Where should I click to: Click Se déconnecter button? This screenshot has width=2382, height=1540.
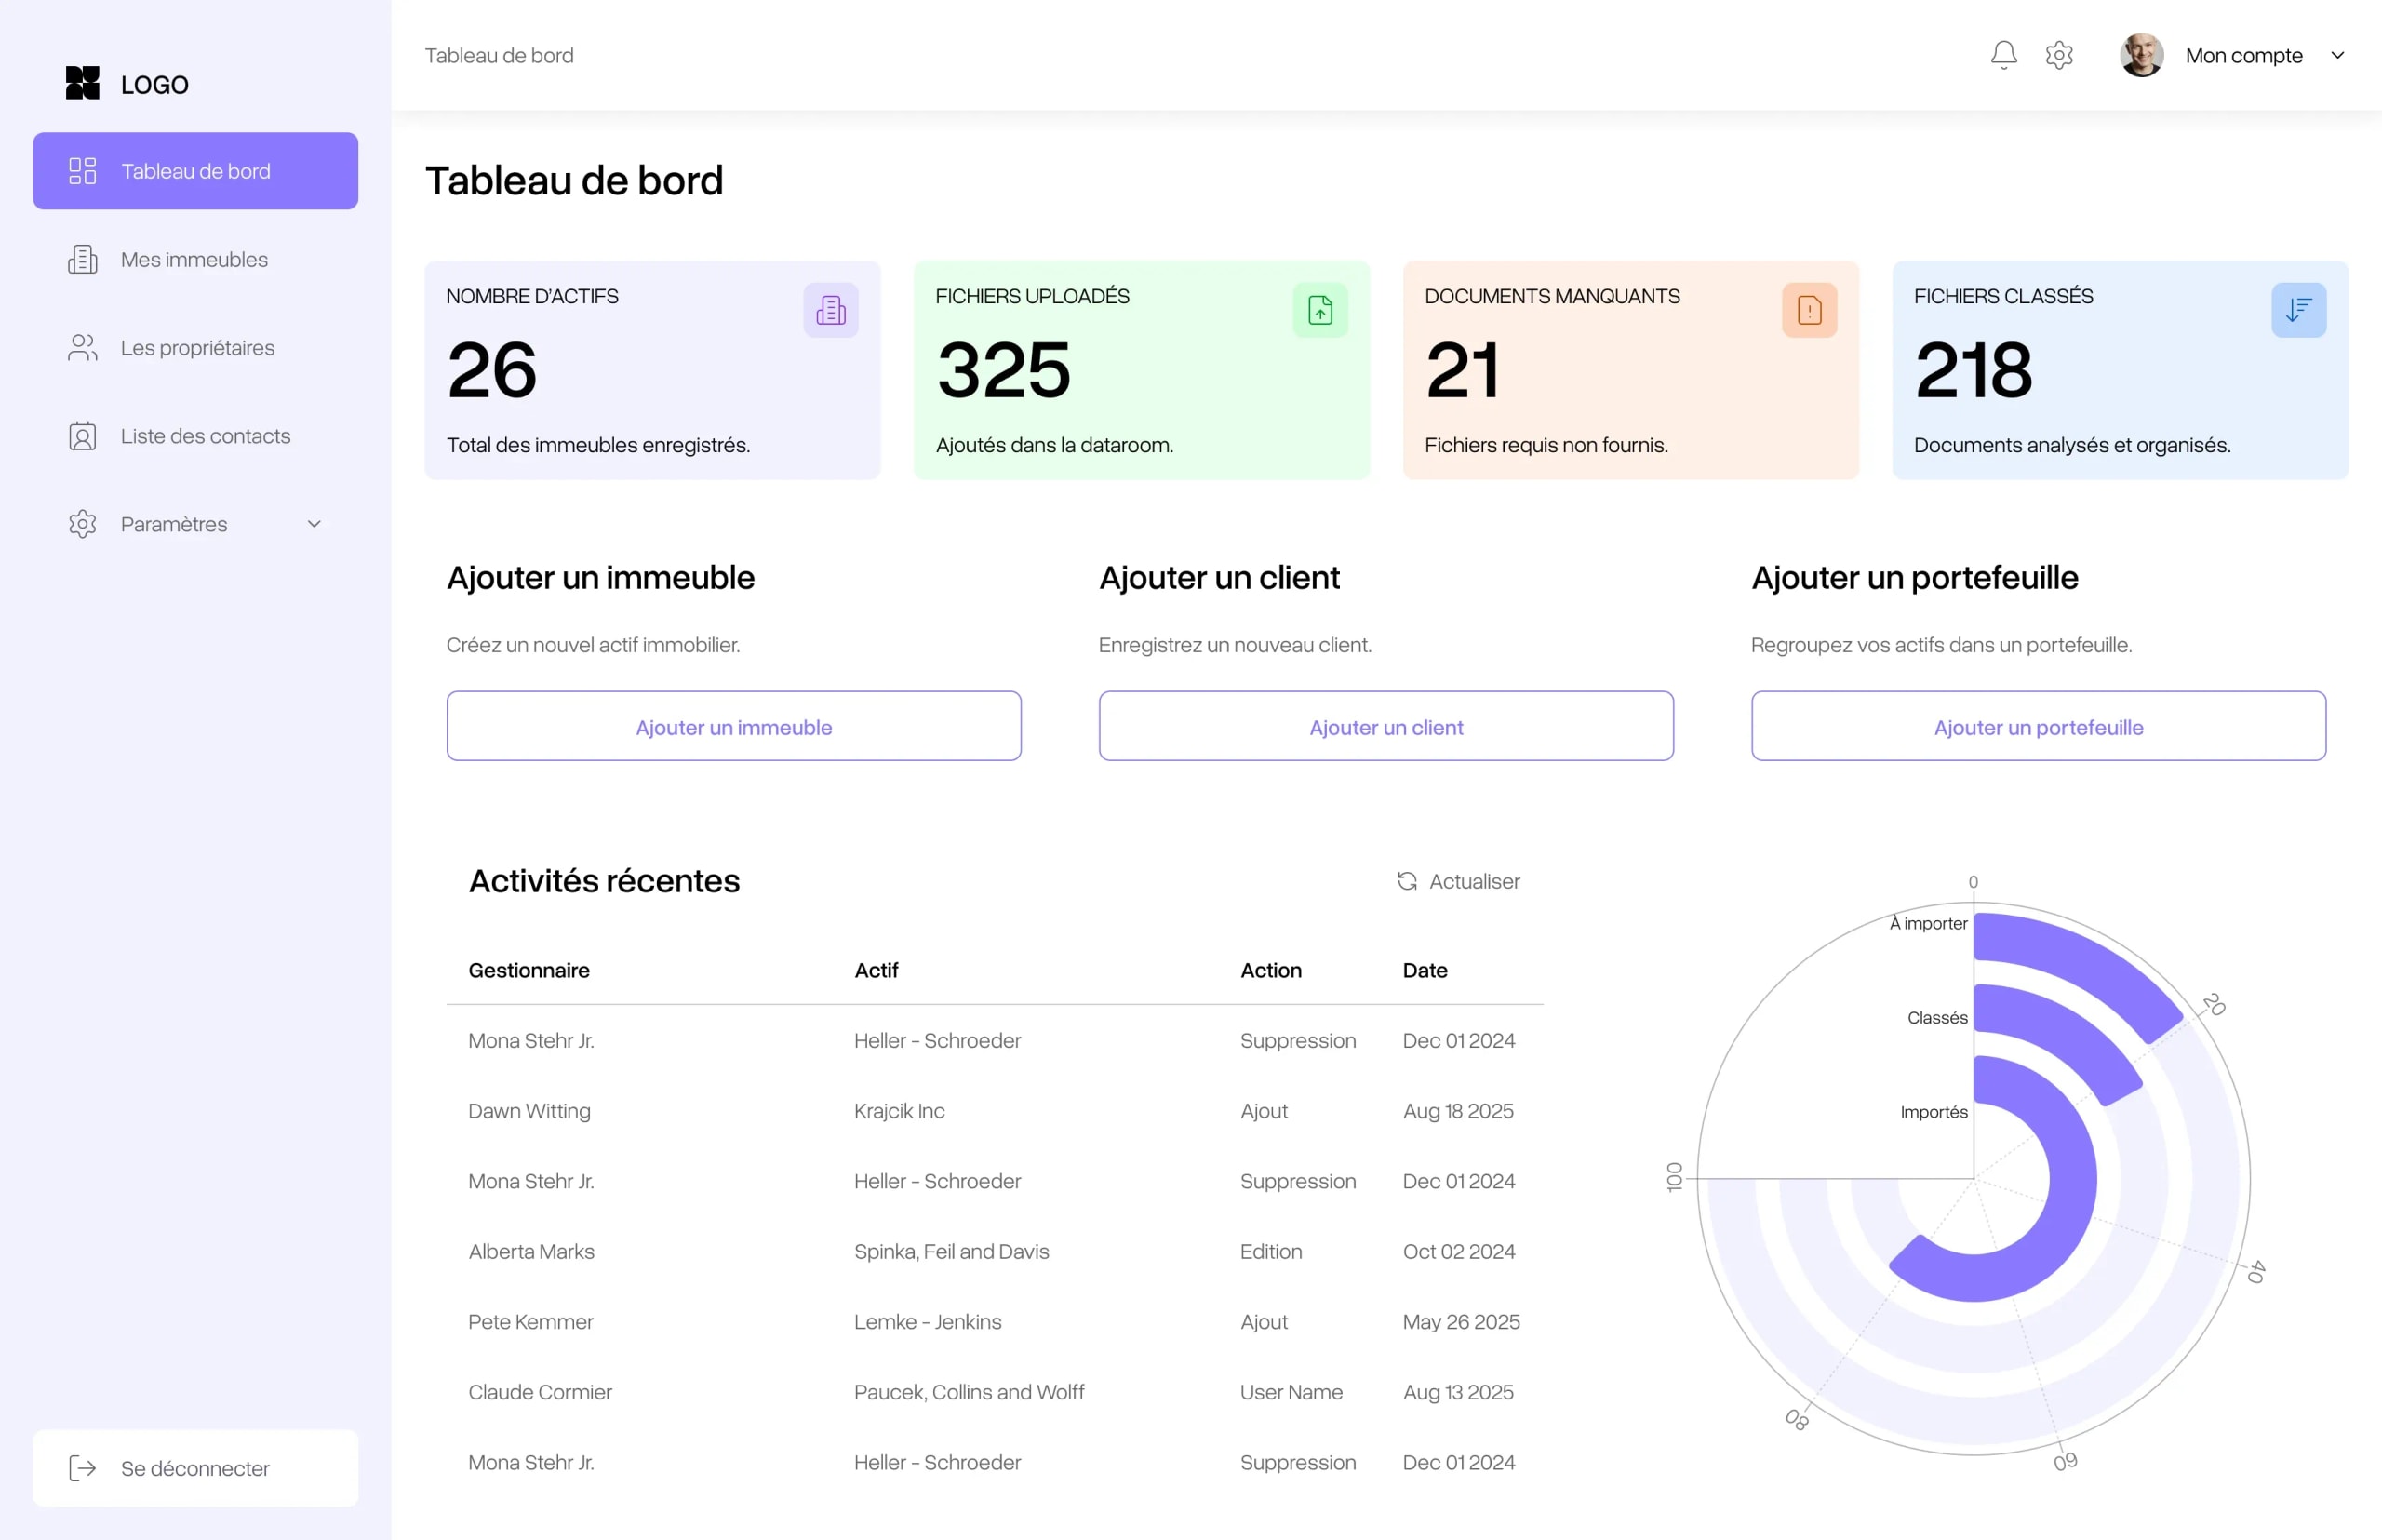coord(195,1468)
